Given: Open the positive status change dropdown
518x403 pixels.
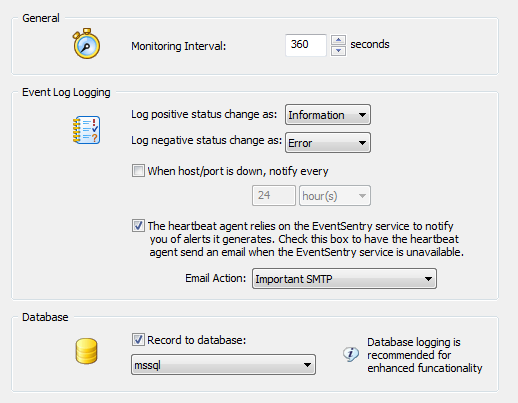Looking at the screenshot, I should pos(328,115).
